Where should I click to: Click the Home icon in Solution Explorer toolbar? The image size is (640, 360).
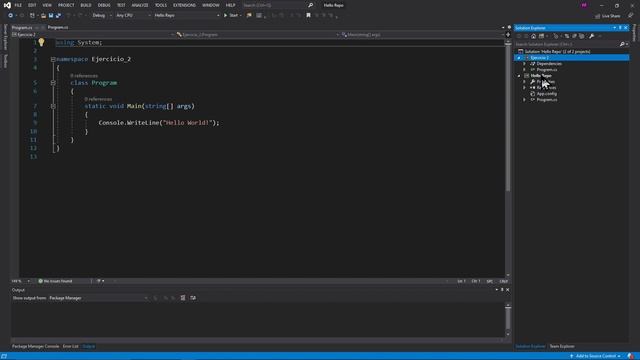point(533,36)
